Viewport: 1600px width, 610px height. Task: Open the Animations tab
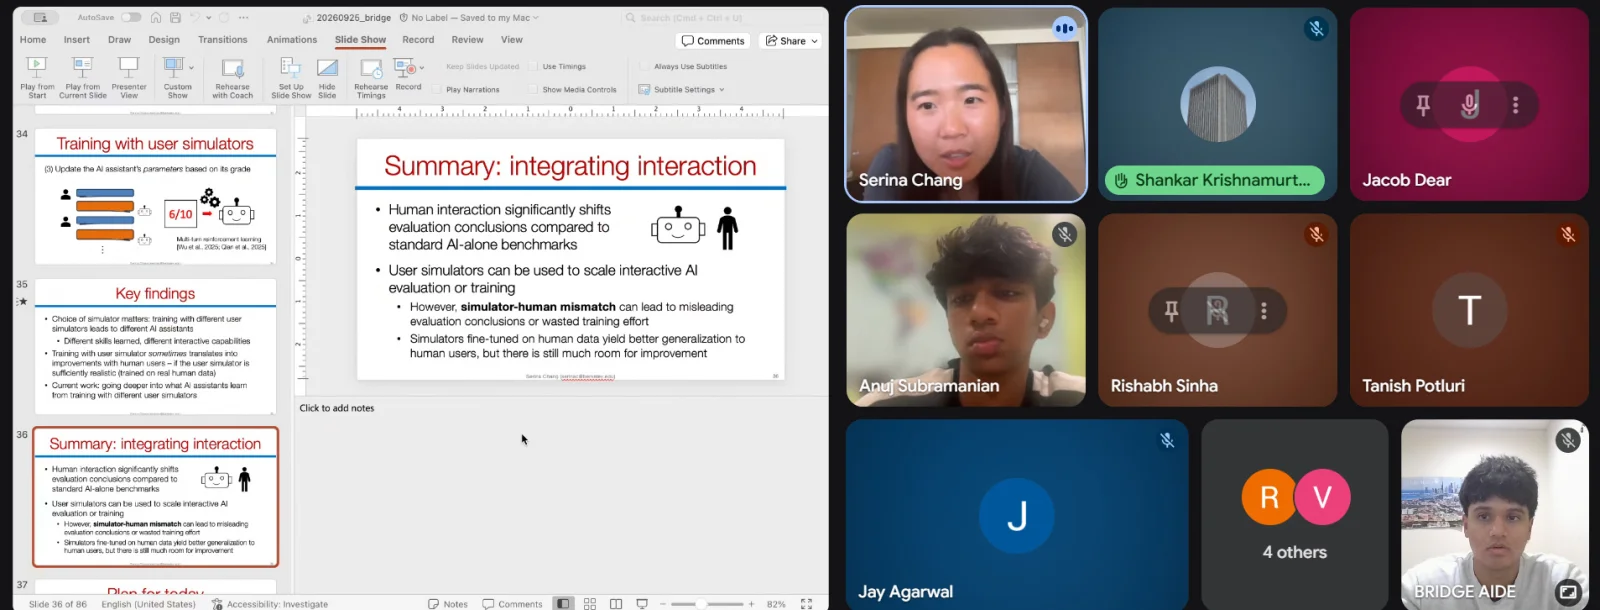pyautogui.click(x=292, y=40)
